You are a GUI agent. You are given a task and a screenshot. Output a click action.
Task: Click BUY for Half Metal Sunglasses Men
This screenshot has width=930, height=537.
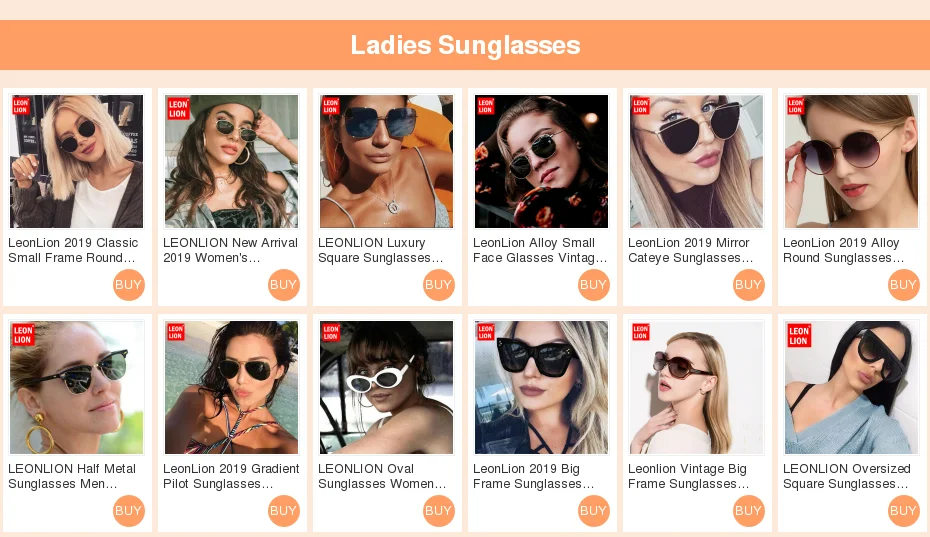click(129, 511)
